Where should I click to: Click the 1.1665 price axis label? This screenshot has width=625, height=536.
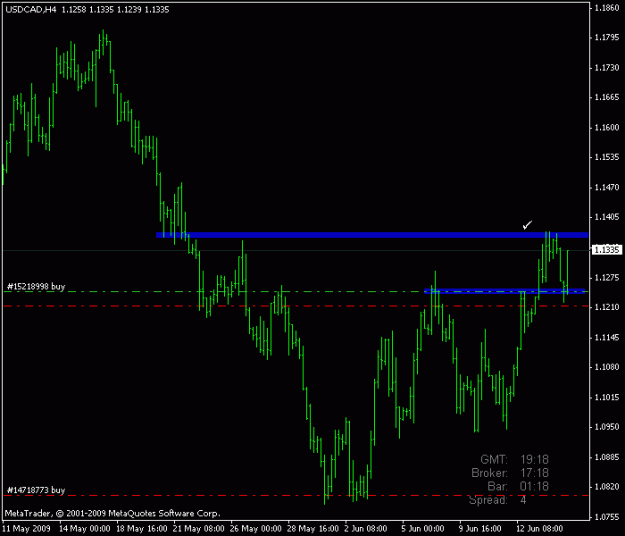[x=607, y=98]
